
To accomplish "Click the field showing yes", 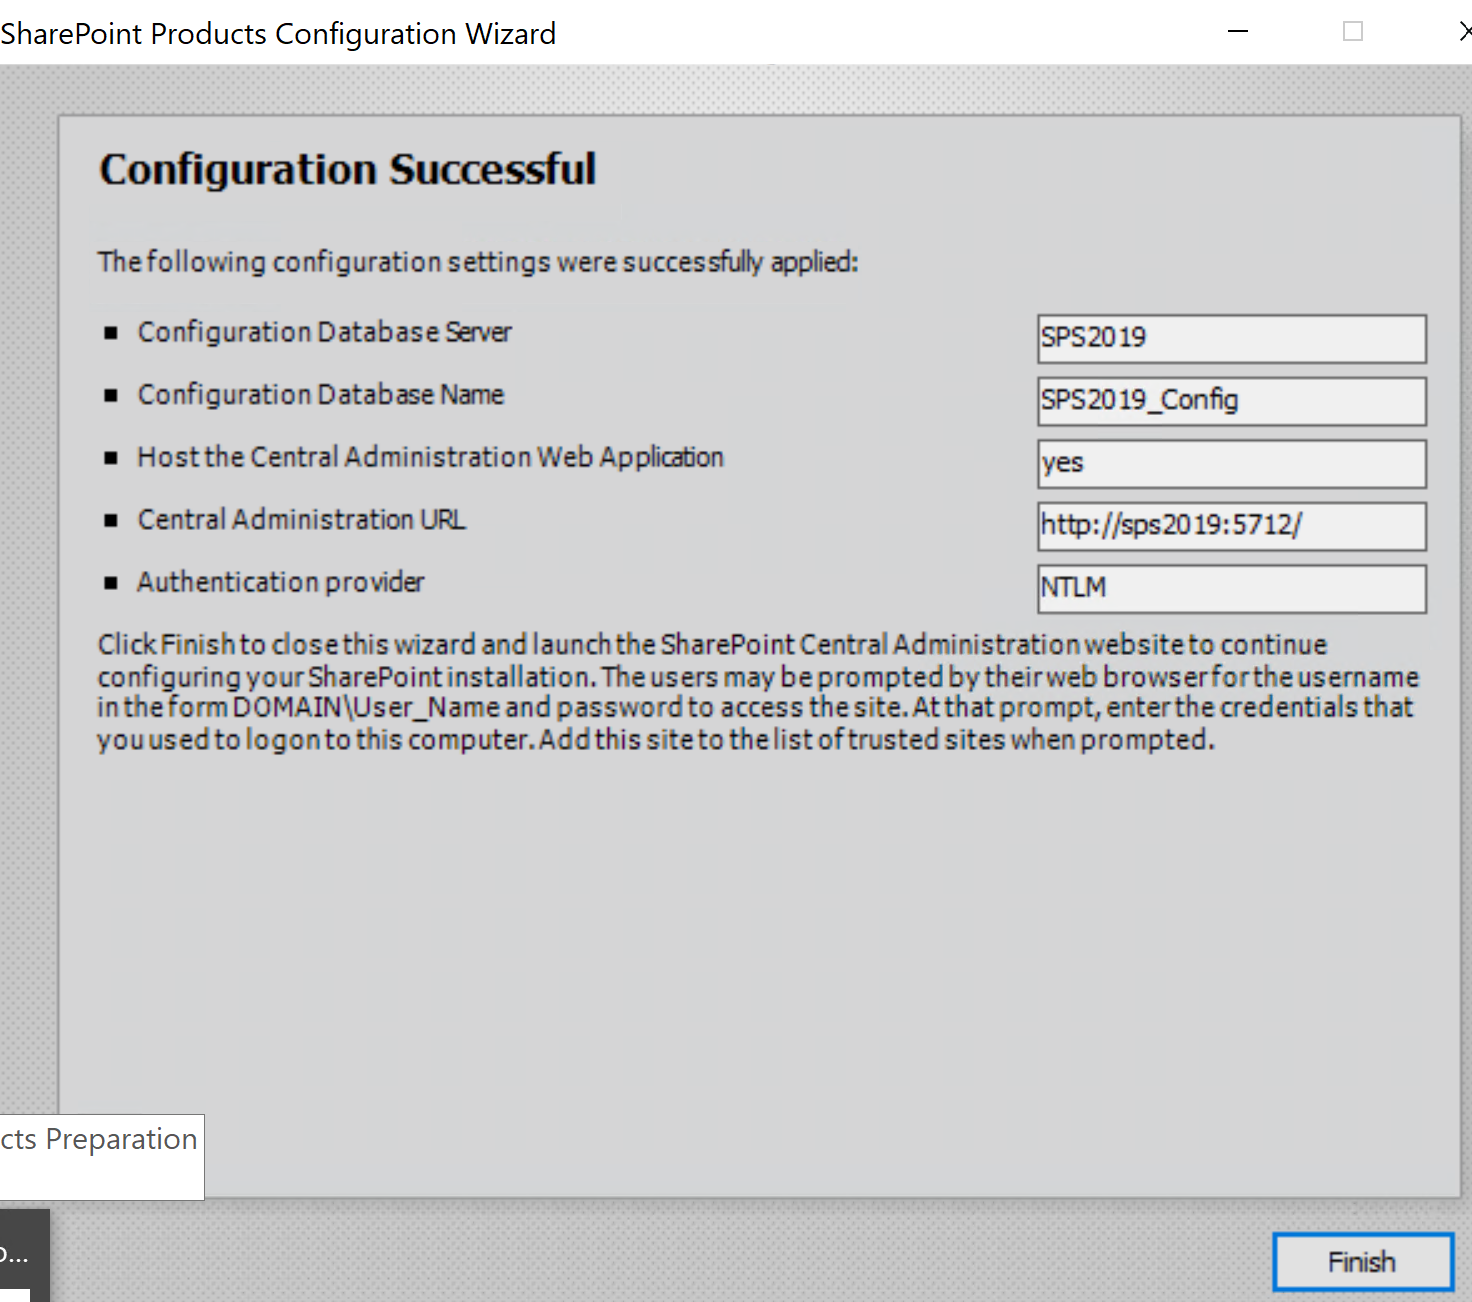I will tap(1230, 463).
